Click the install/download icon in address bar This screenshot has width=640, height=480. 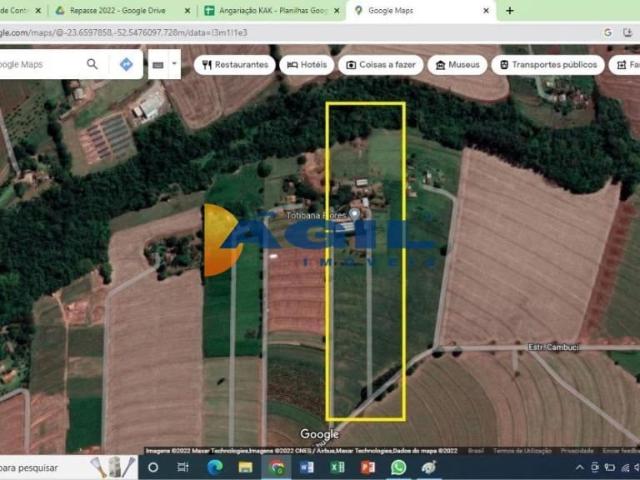(x=627, y=33)
